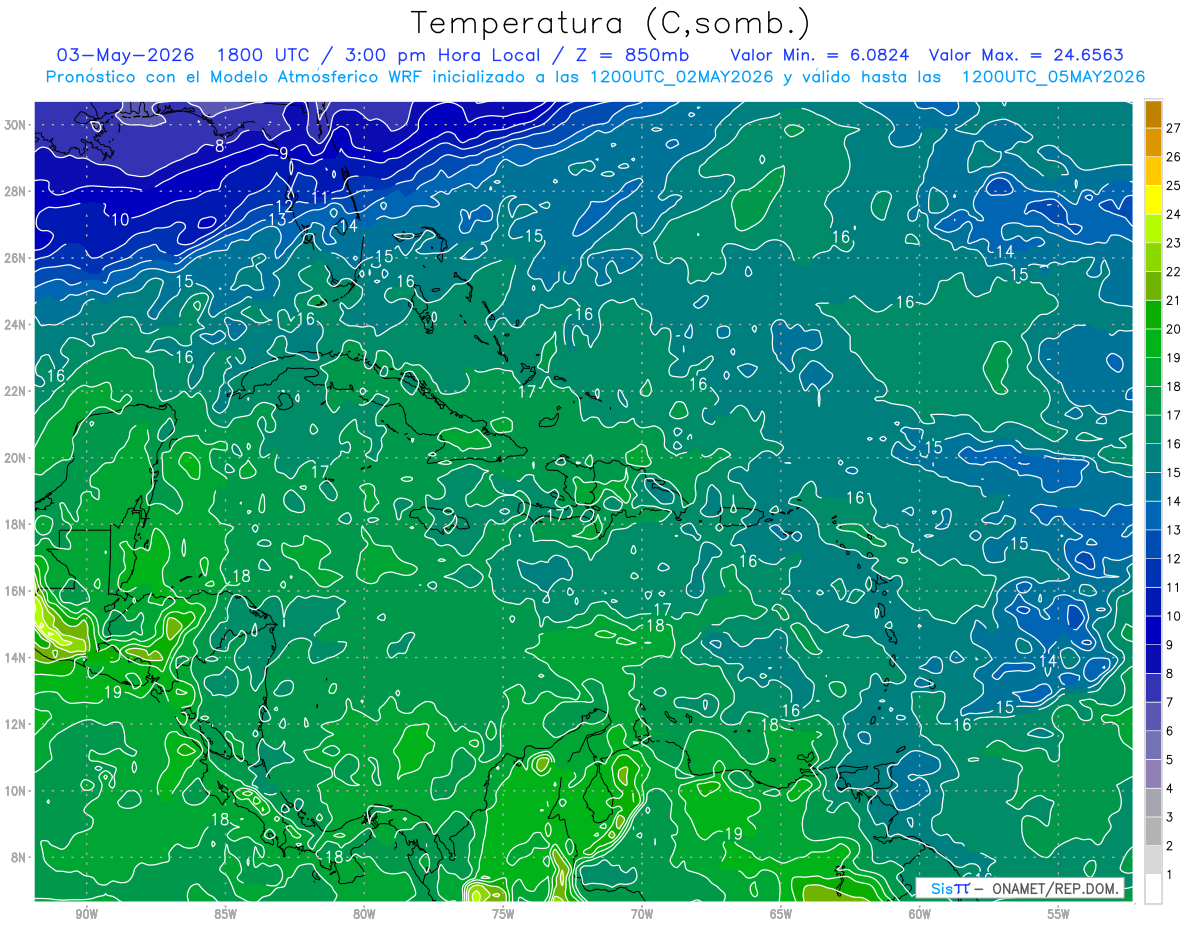Screen dimensions: 1200x927
Task: Click the 30N latitude axis label
Action: pos(16,124)
